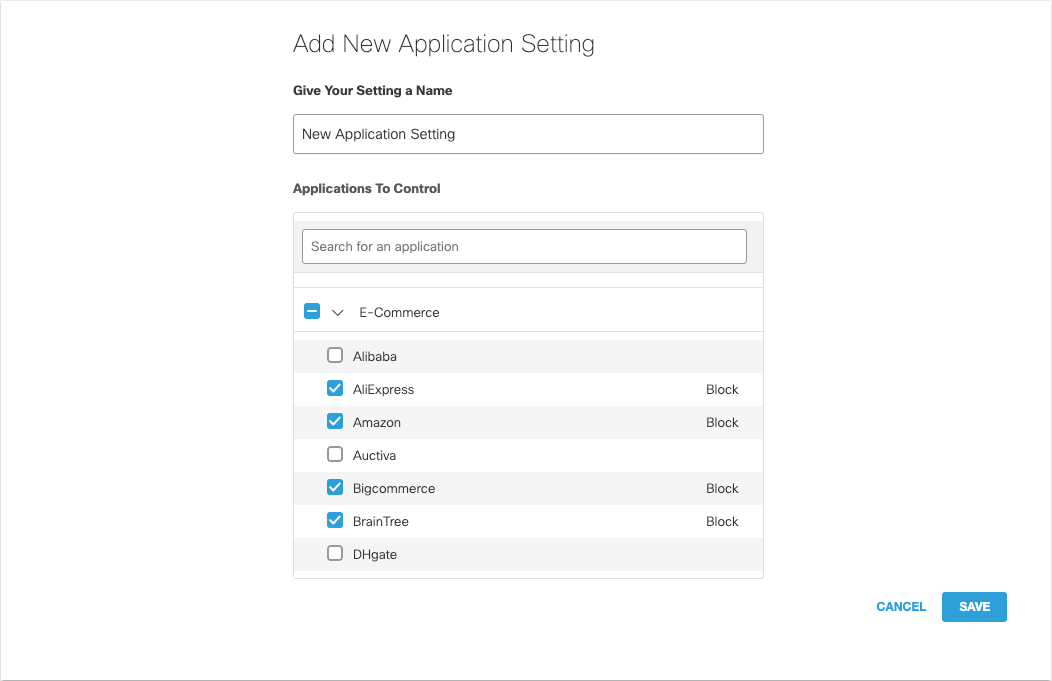Uncheck the AliExpress checkbox

tap(335, 388)
